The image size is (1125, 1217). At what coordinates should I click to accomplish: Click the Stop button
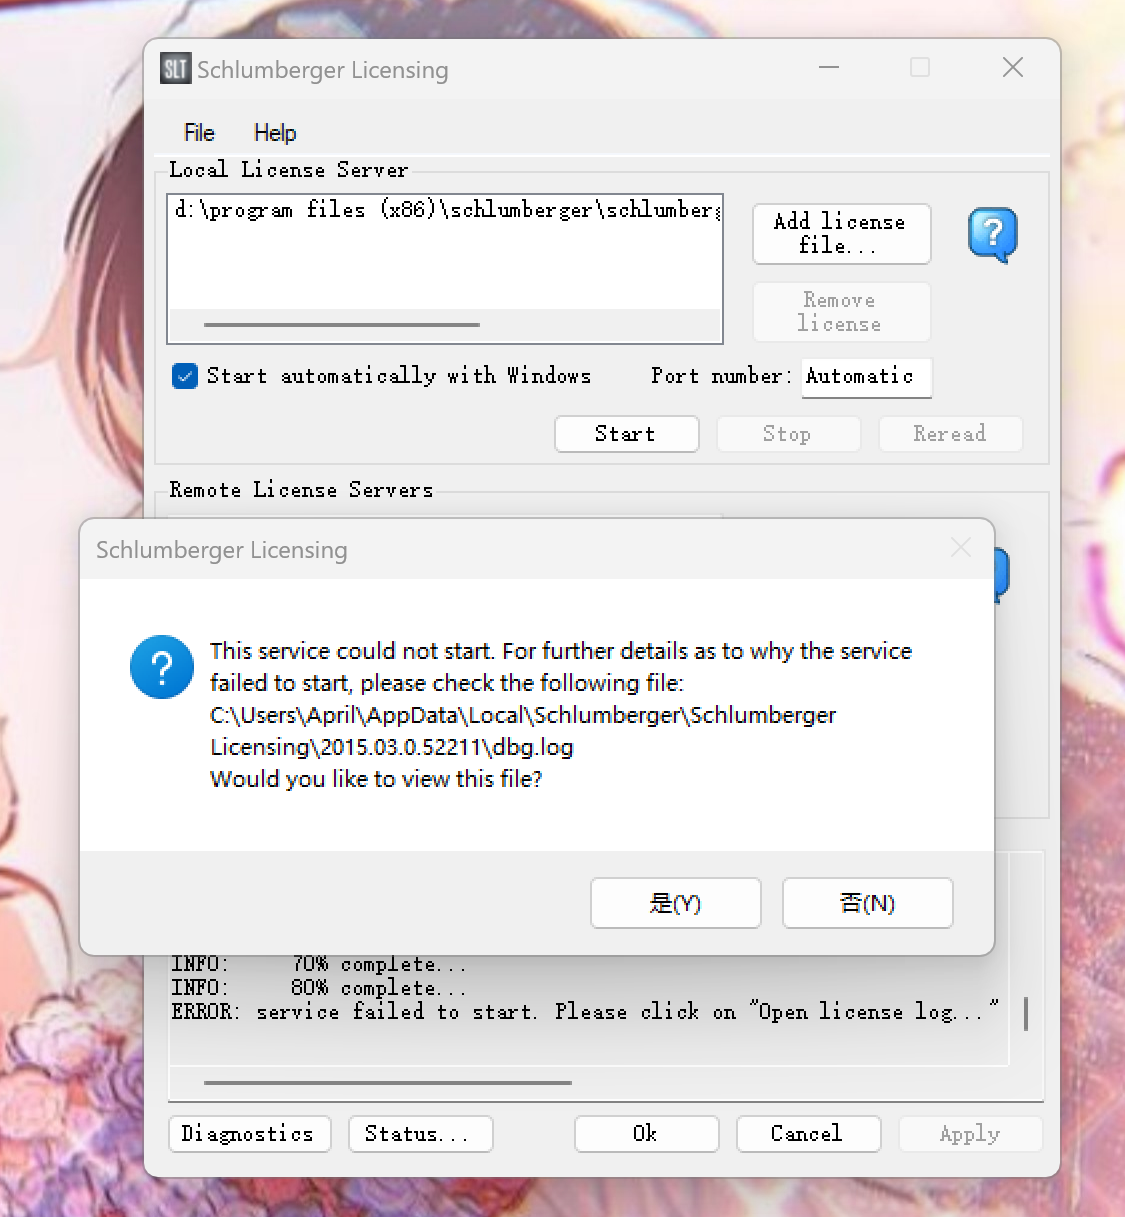pos(788,434)
